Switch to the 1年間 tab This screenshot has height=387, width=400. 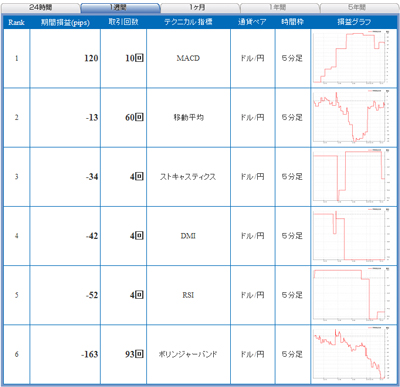pos(280,8)
